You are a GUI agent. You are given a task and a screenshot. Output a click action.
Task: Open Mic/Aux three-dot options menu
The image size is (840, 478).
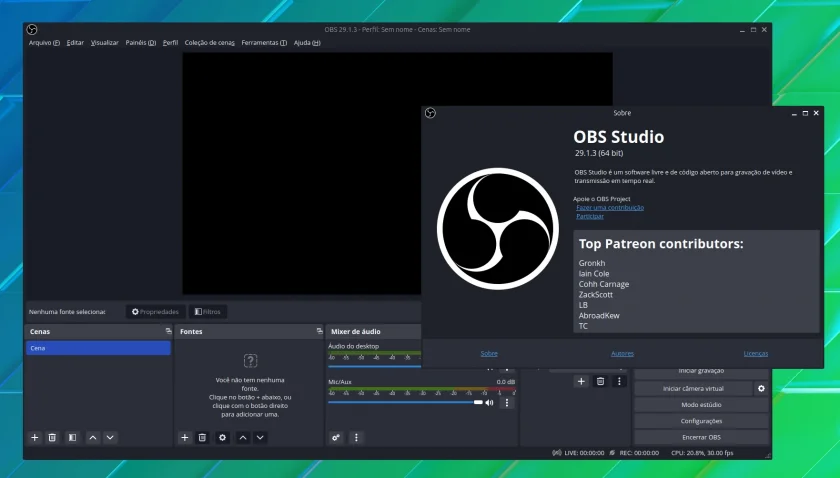[507, 402]
